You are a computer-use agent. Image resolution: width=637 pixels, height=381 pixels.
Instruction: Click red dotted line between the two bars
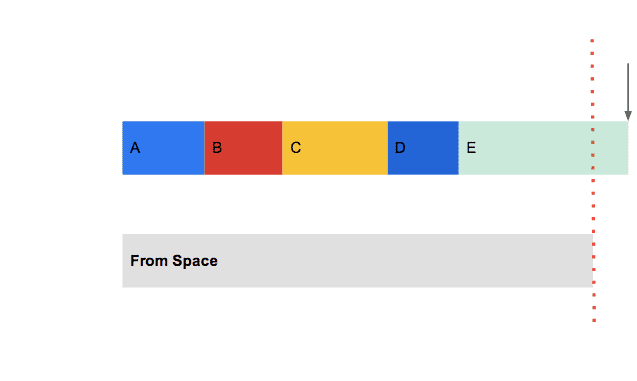click(x=593, y=204)
